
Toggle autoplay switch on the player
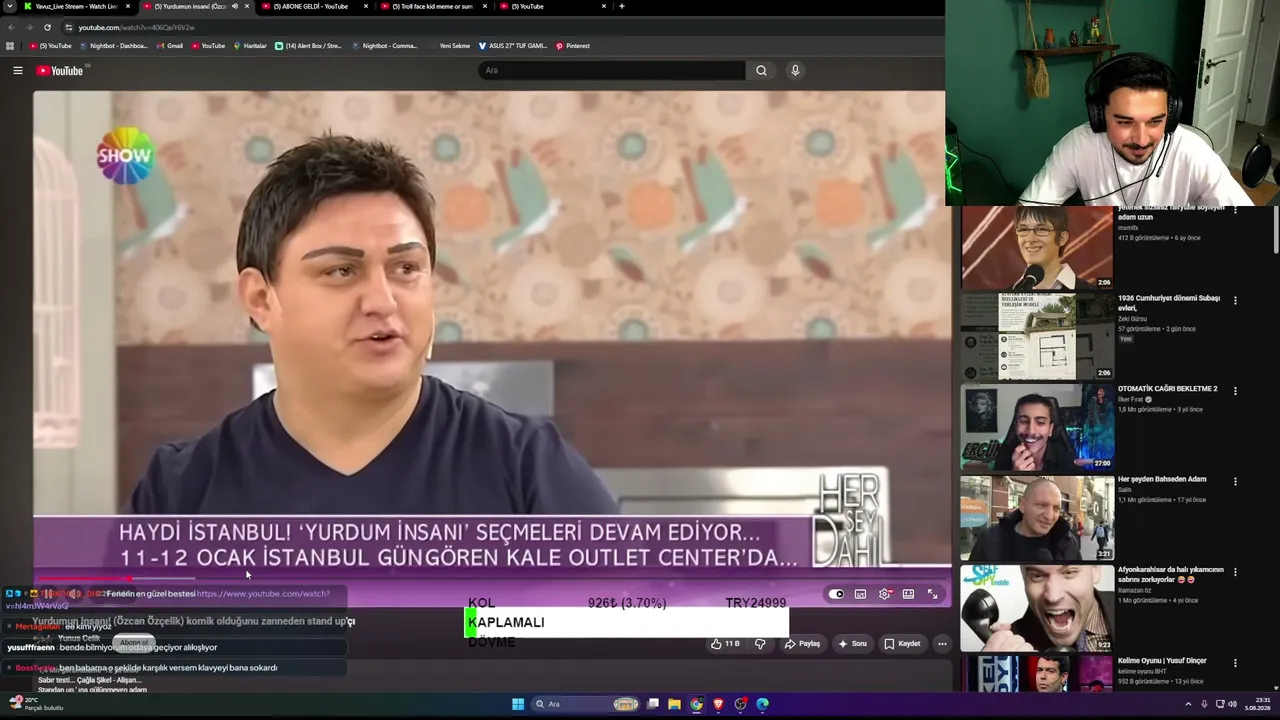(x=836, y=594)
